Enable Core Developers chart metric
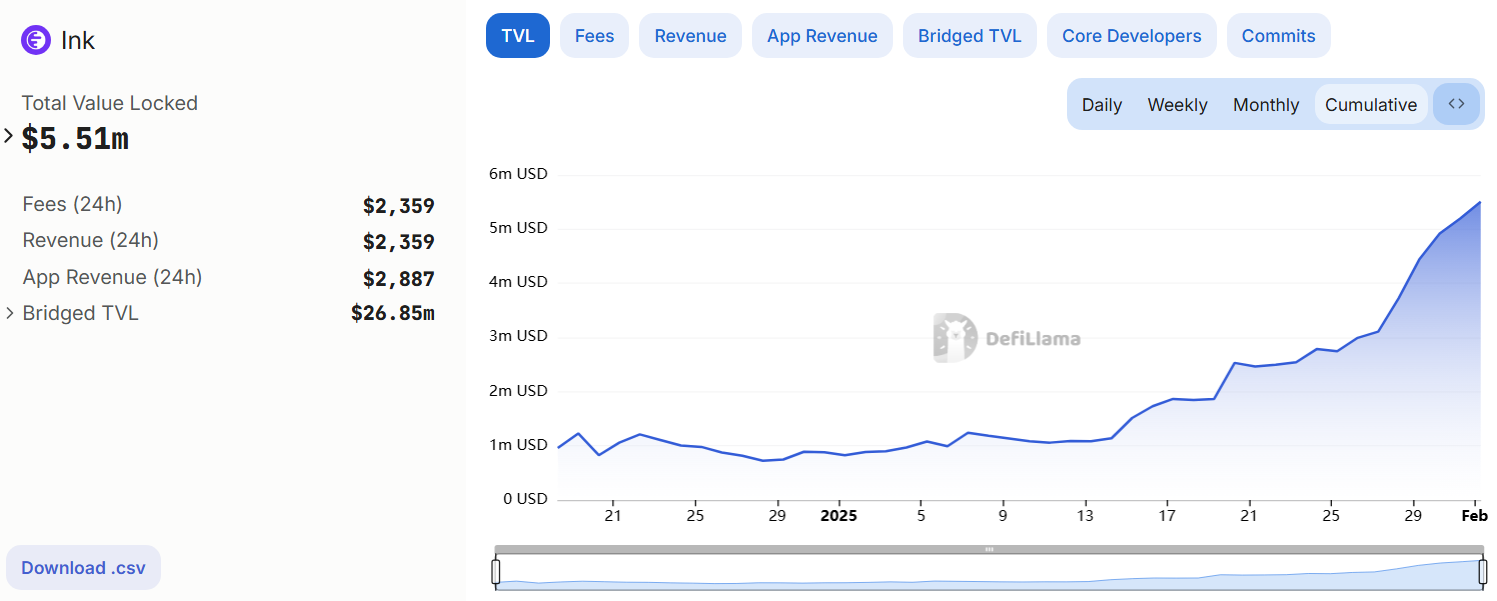 tap(1131, 36)
